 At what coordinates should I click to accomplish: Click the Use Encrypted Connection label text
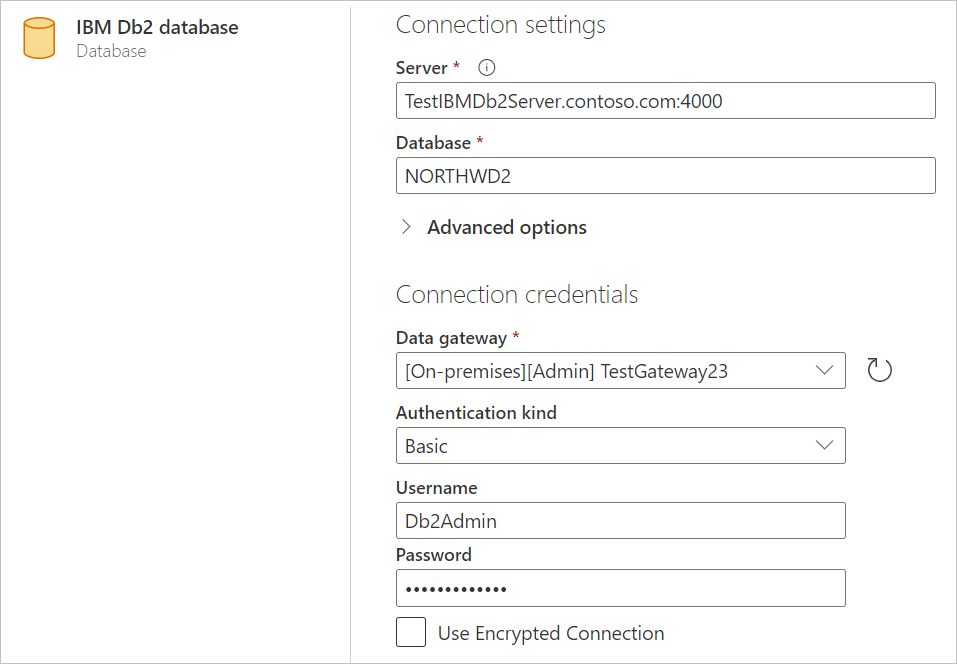tap(551, 633)
